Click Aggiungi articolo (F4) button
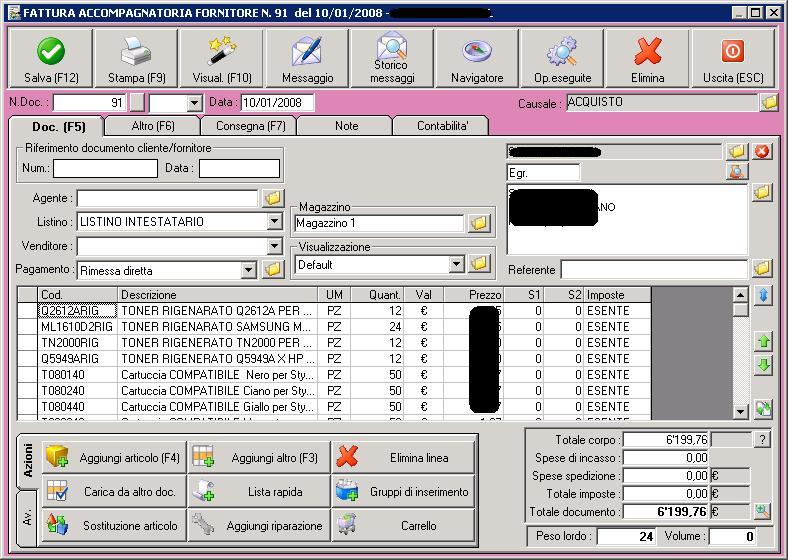This screenshot has width=789, height=560. 111,458
